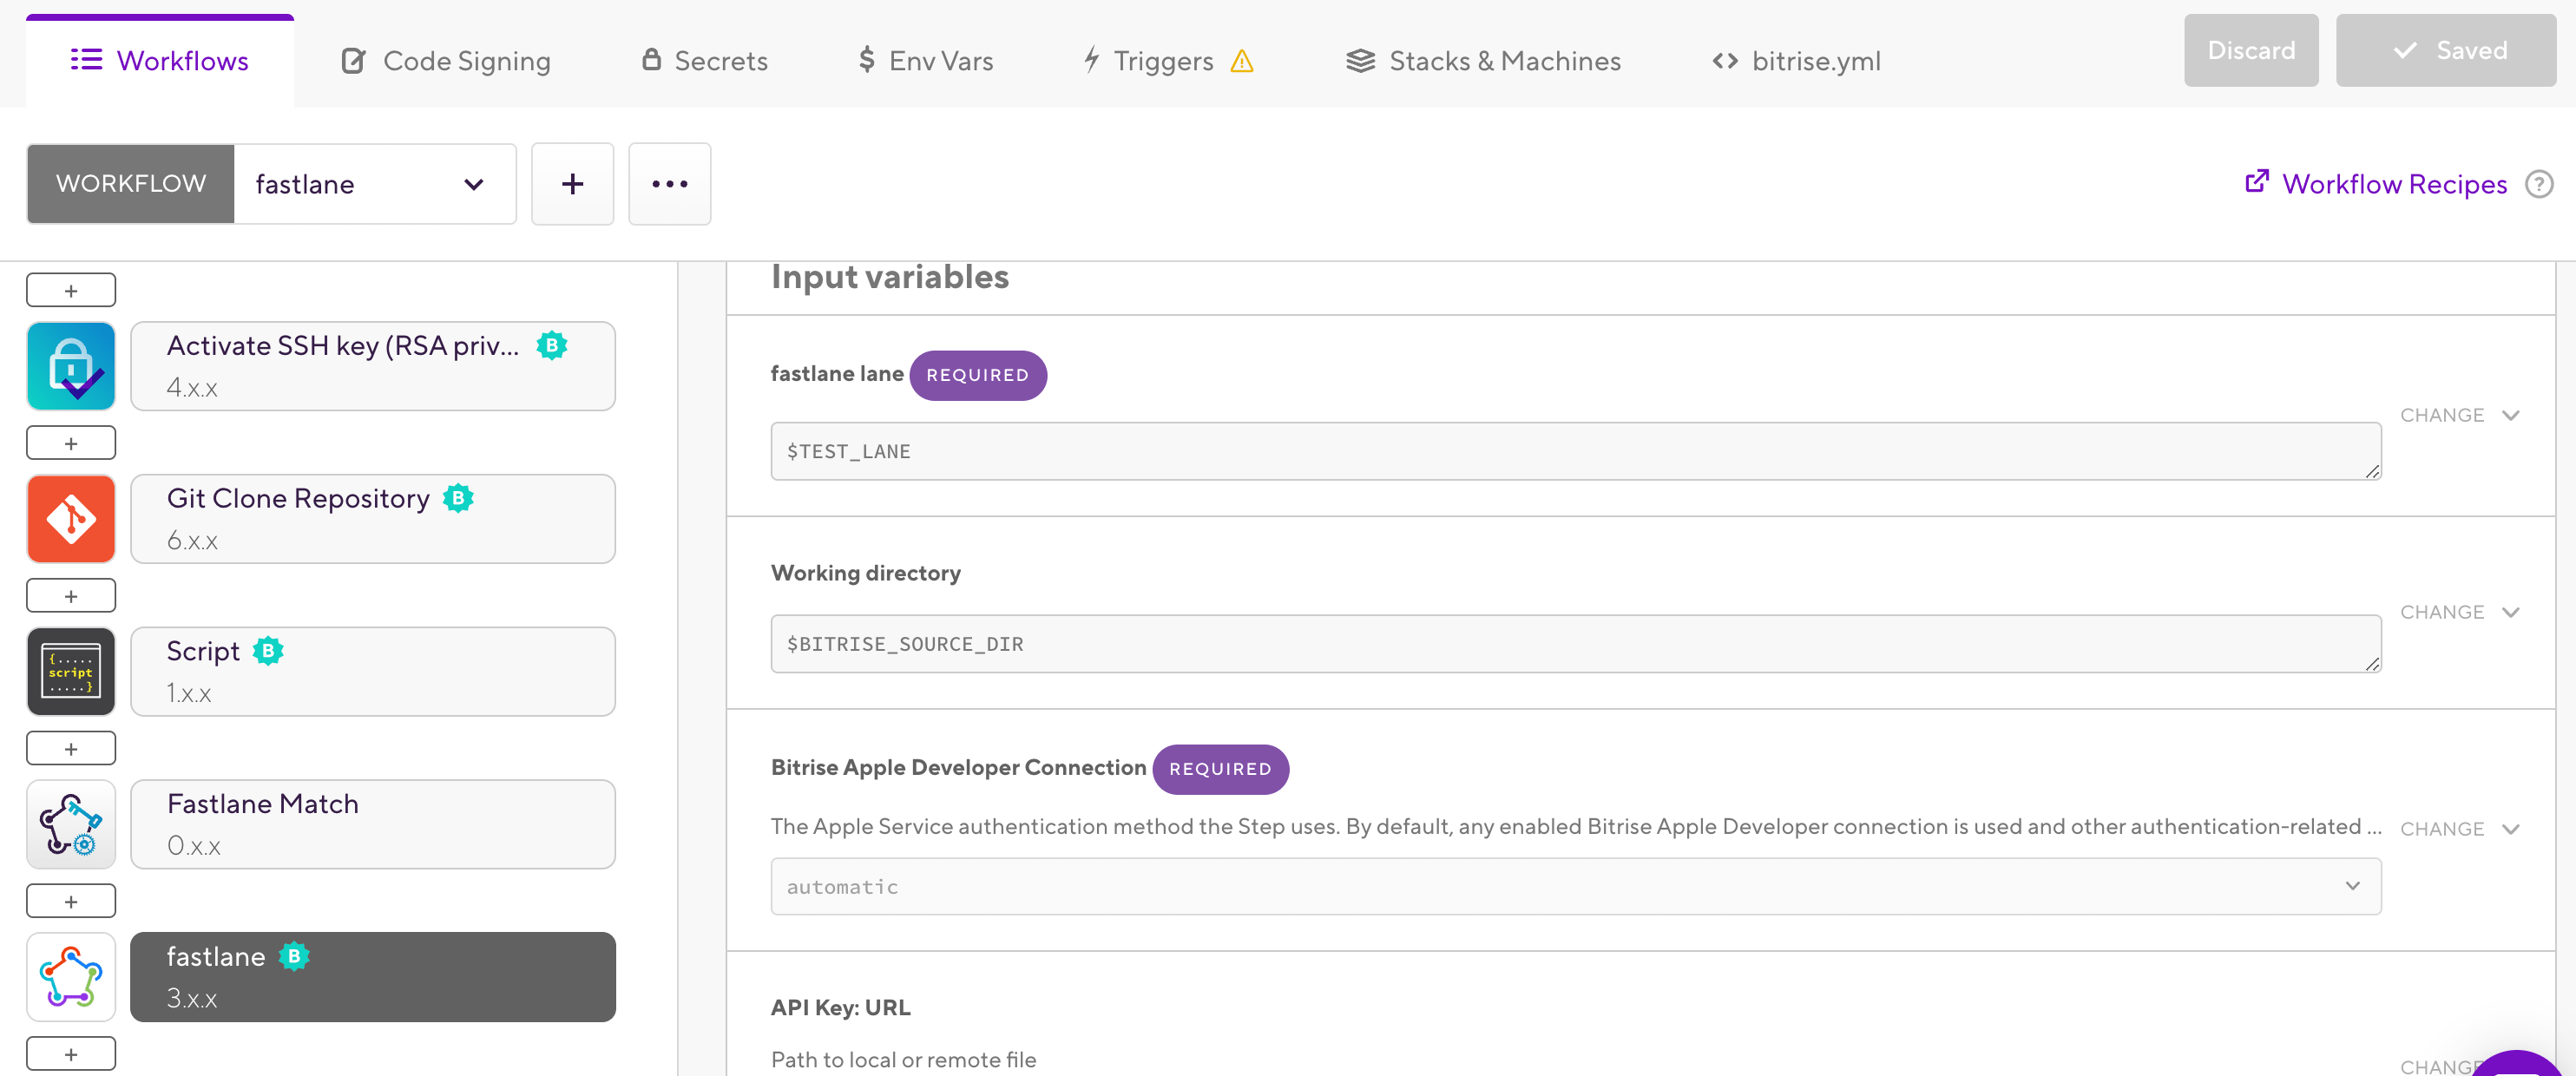The height and width of the screenshot is (1076, 2576).
Task: Add a step above Activate SSH key
Action: pos(71,291)
